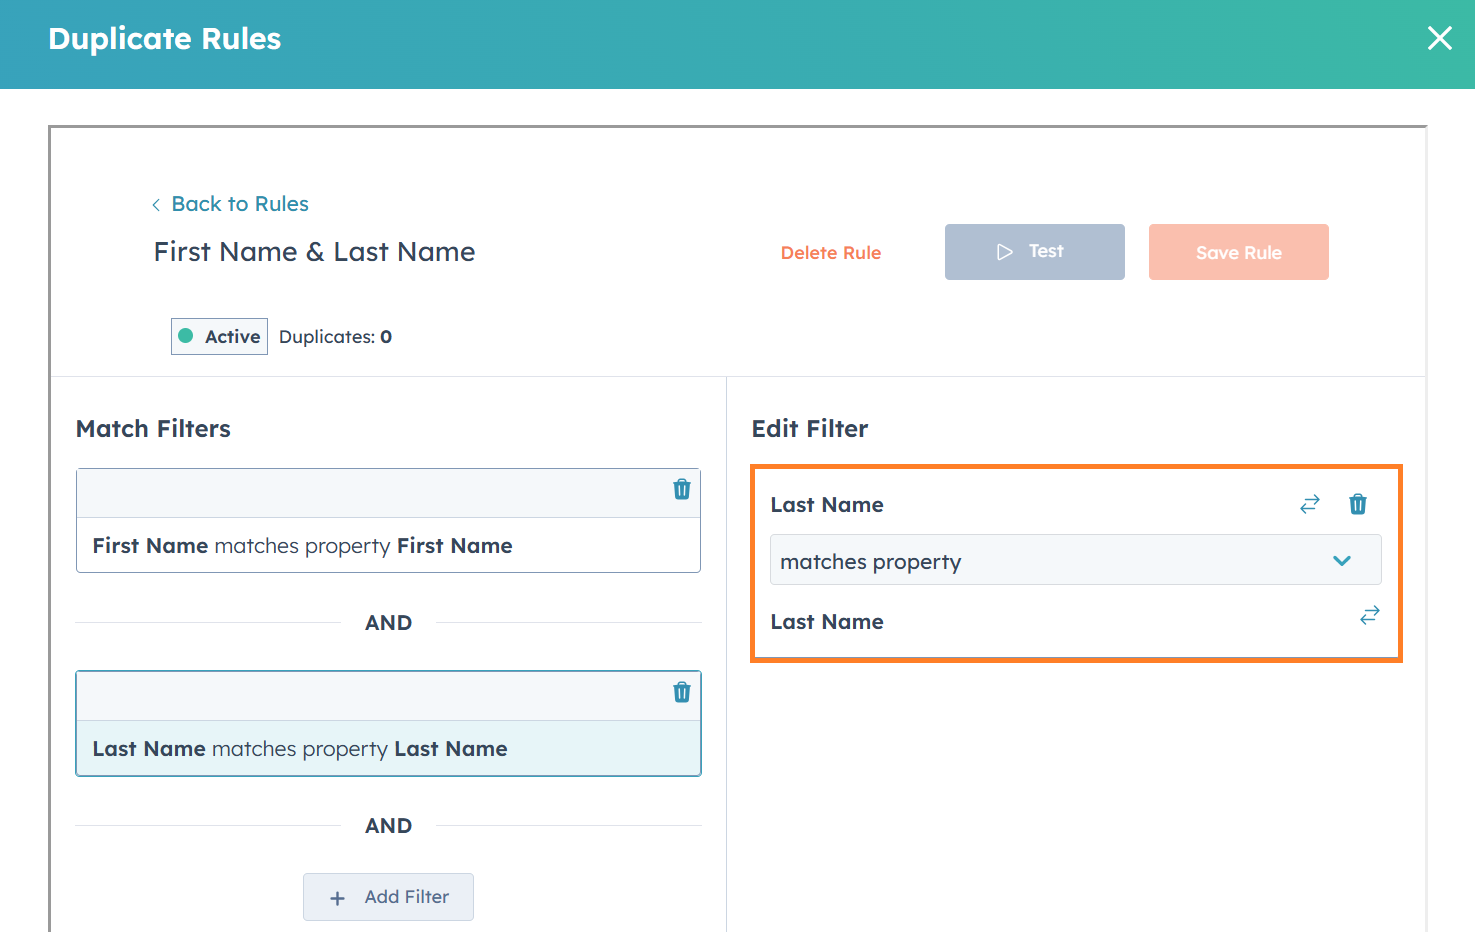Click the rule title 'First Name & Last Name'
The height and width of the screenshot is (932, 1475).
[314, 252]
